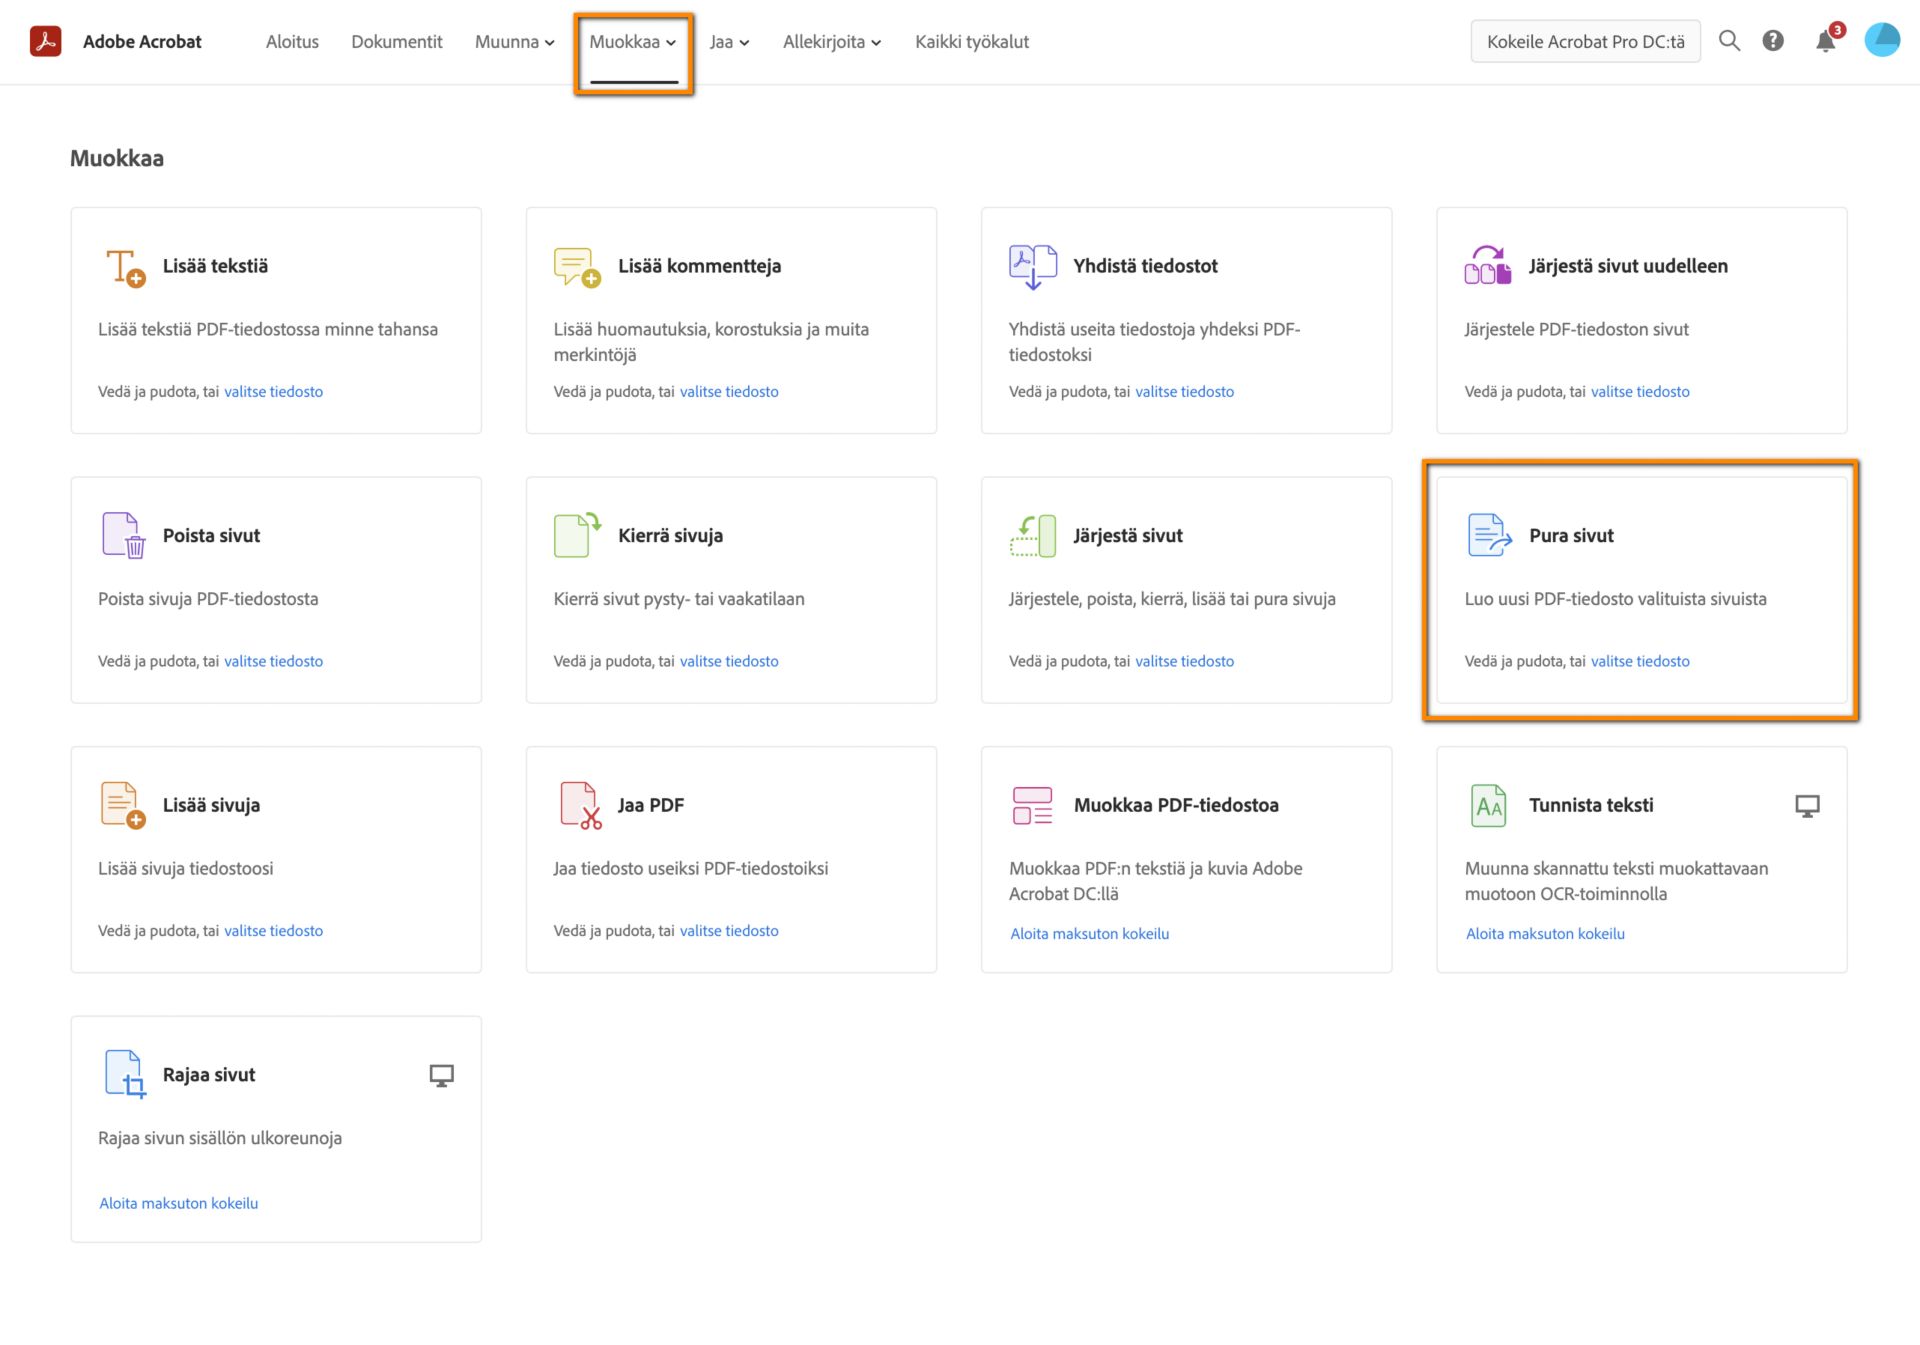1920x1345 pixels.
Task: Click the Poista sivut trash page icon
Action: click(x=124, y=535)
